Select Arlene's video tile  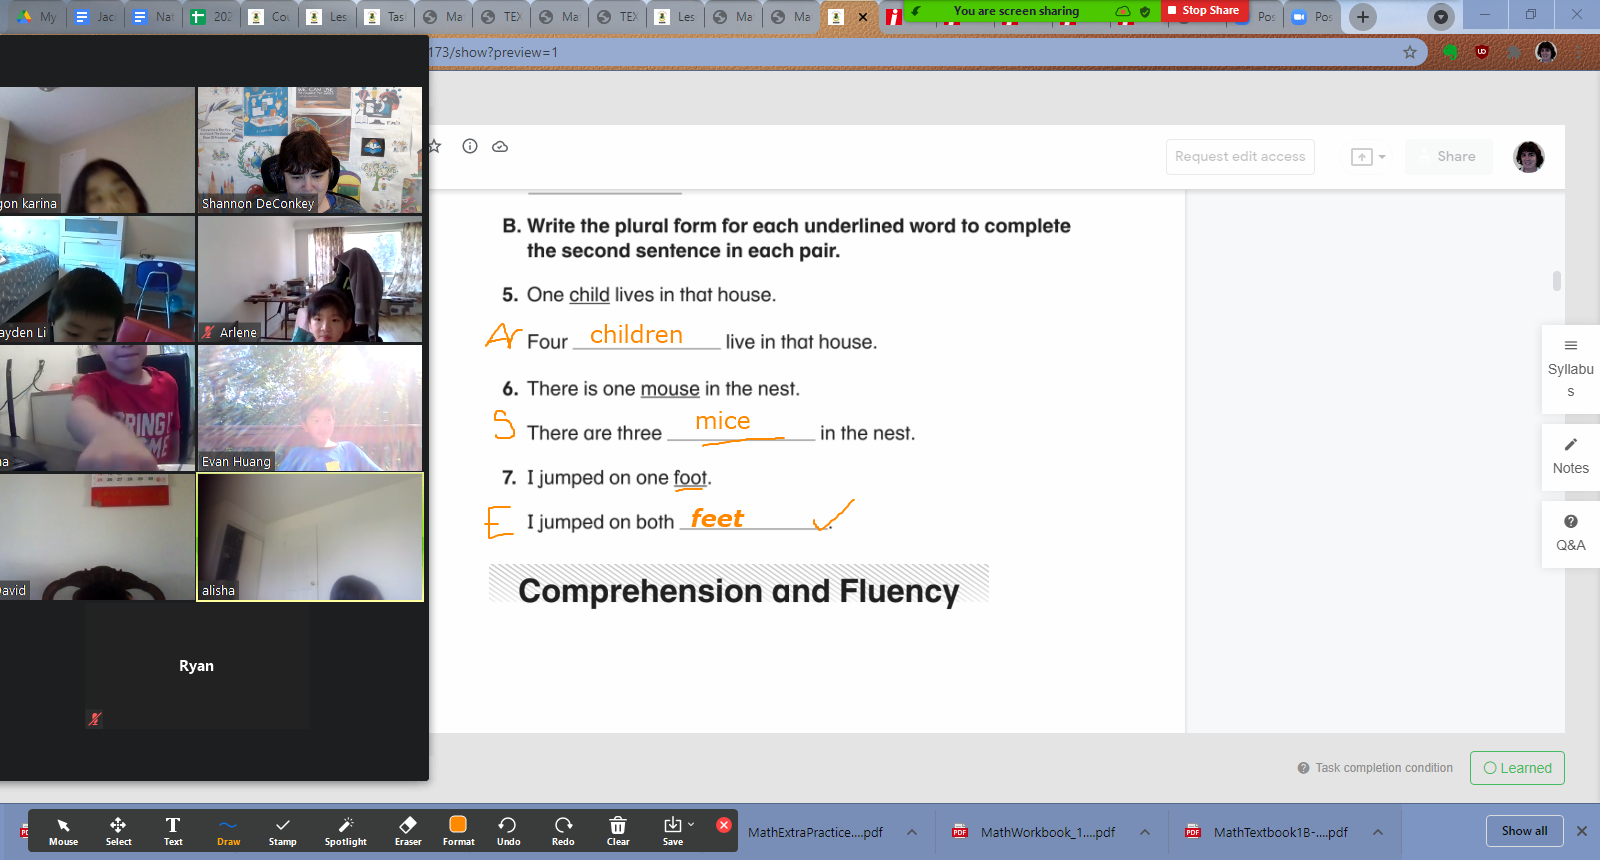pyautogui.click(x=310, y=279)
